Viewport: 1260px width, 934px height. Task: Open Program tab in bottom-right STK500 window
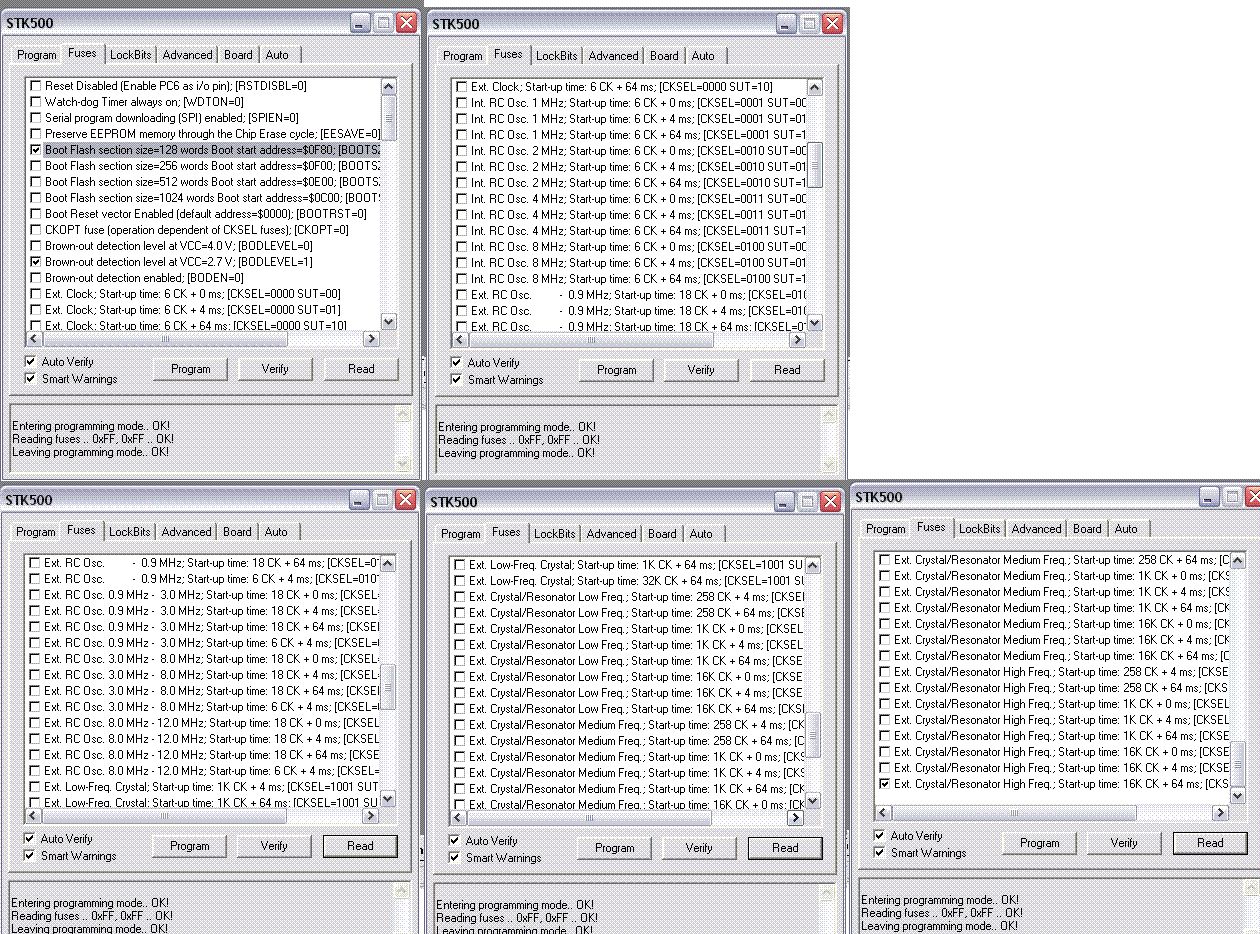[885, 529]
